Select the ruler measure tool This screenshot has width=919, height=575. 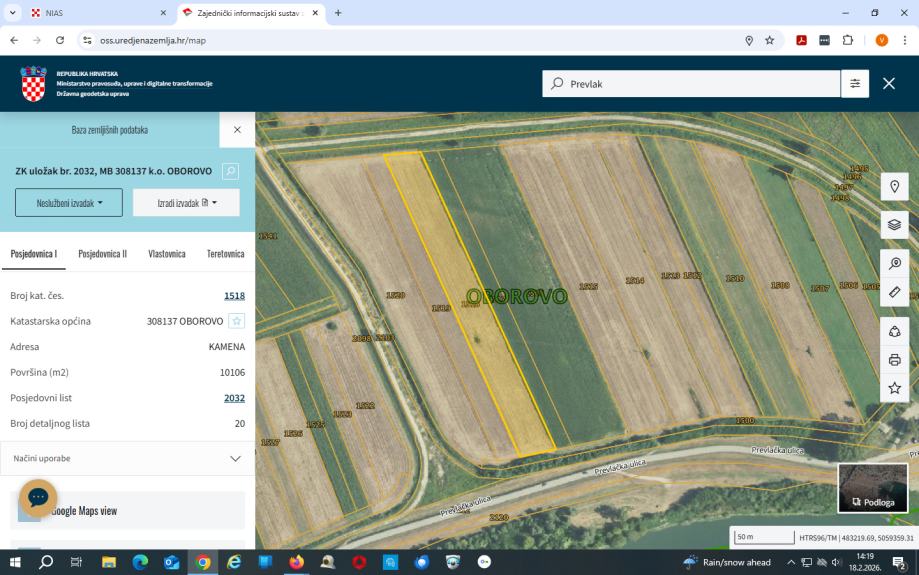click(894, 291)
